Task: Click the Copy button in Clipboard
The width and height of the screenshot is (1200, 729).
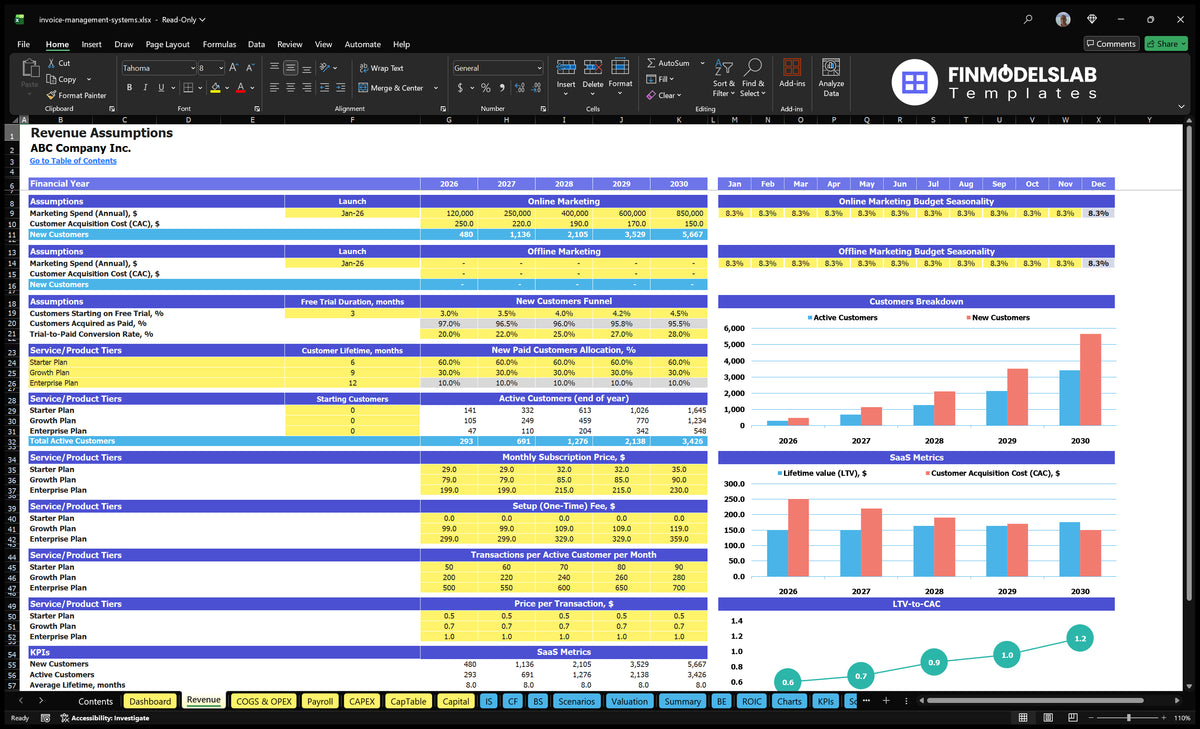Action: (61, 79)
